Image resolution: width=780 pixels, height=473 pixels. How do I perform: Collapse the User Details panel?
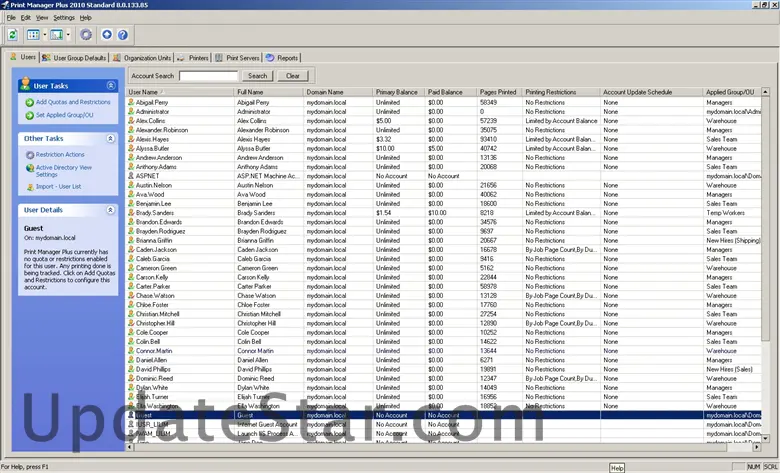109,210
